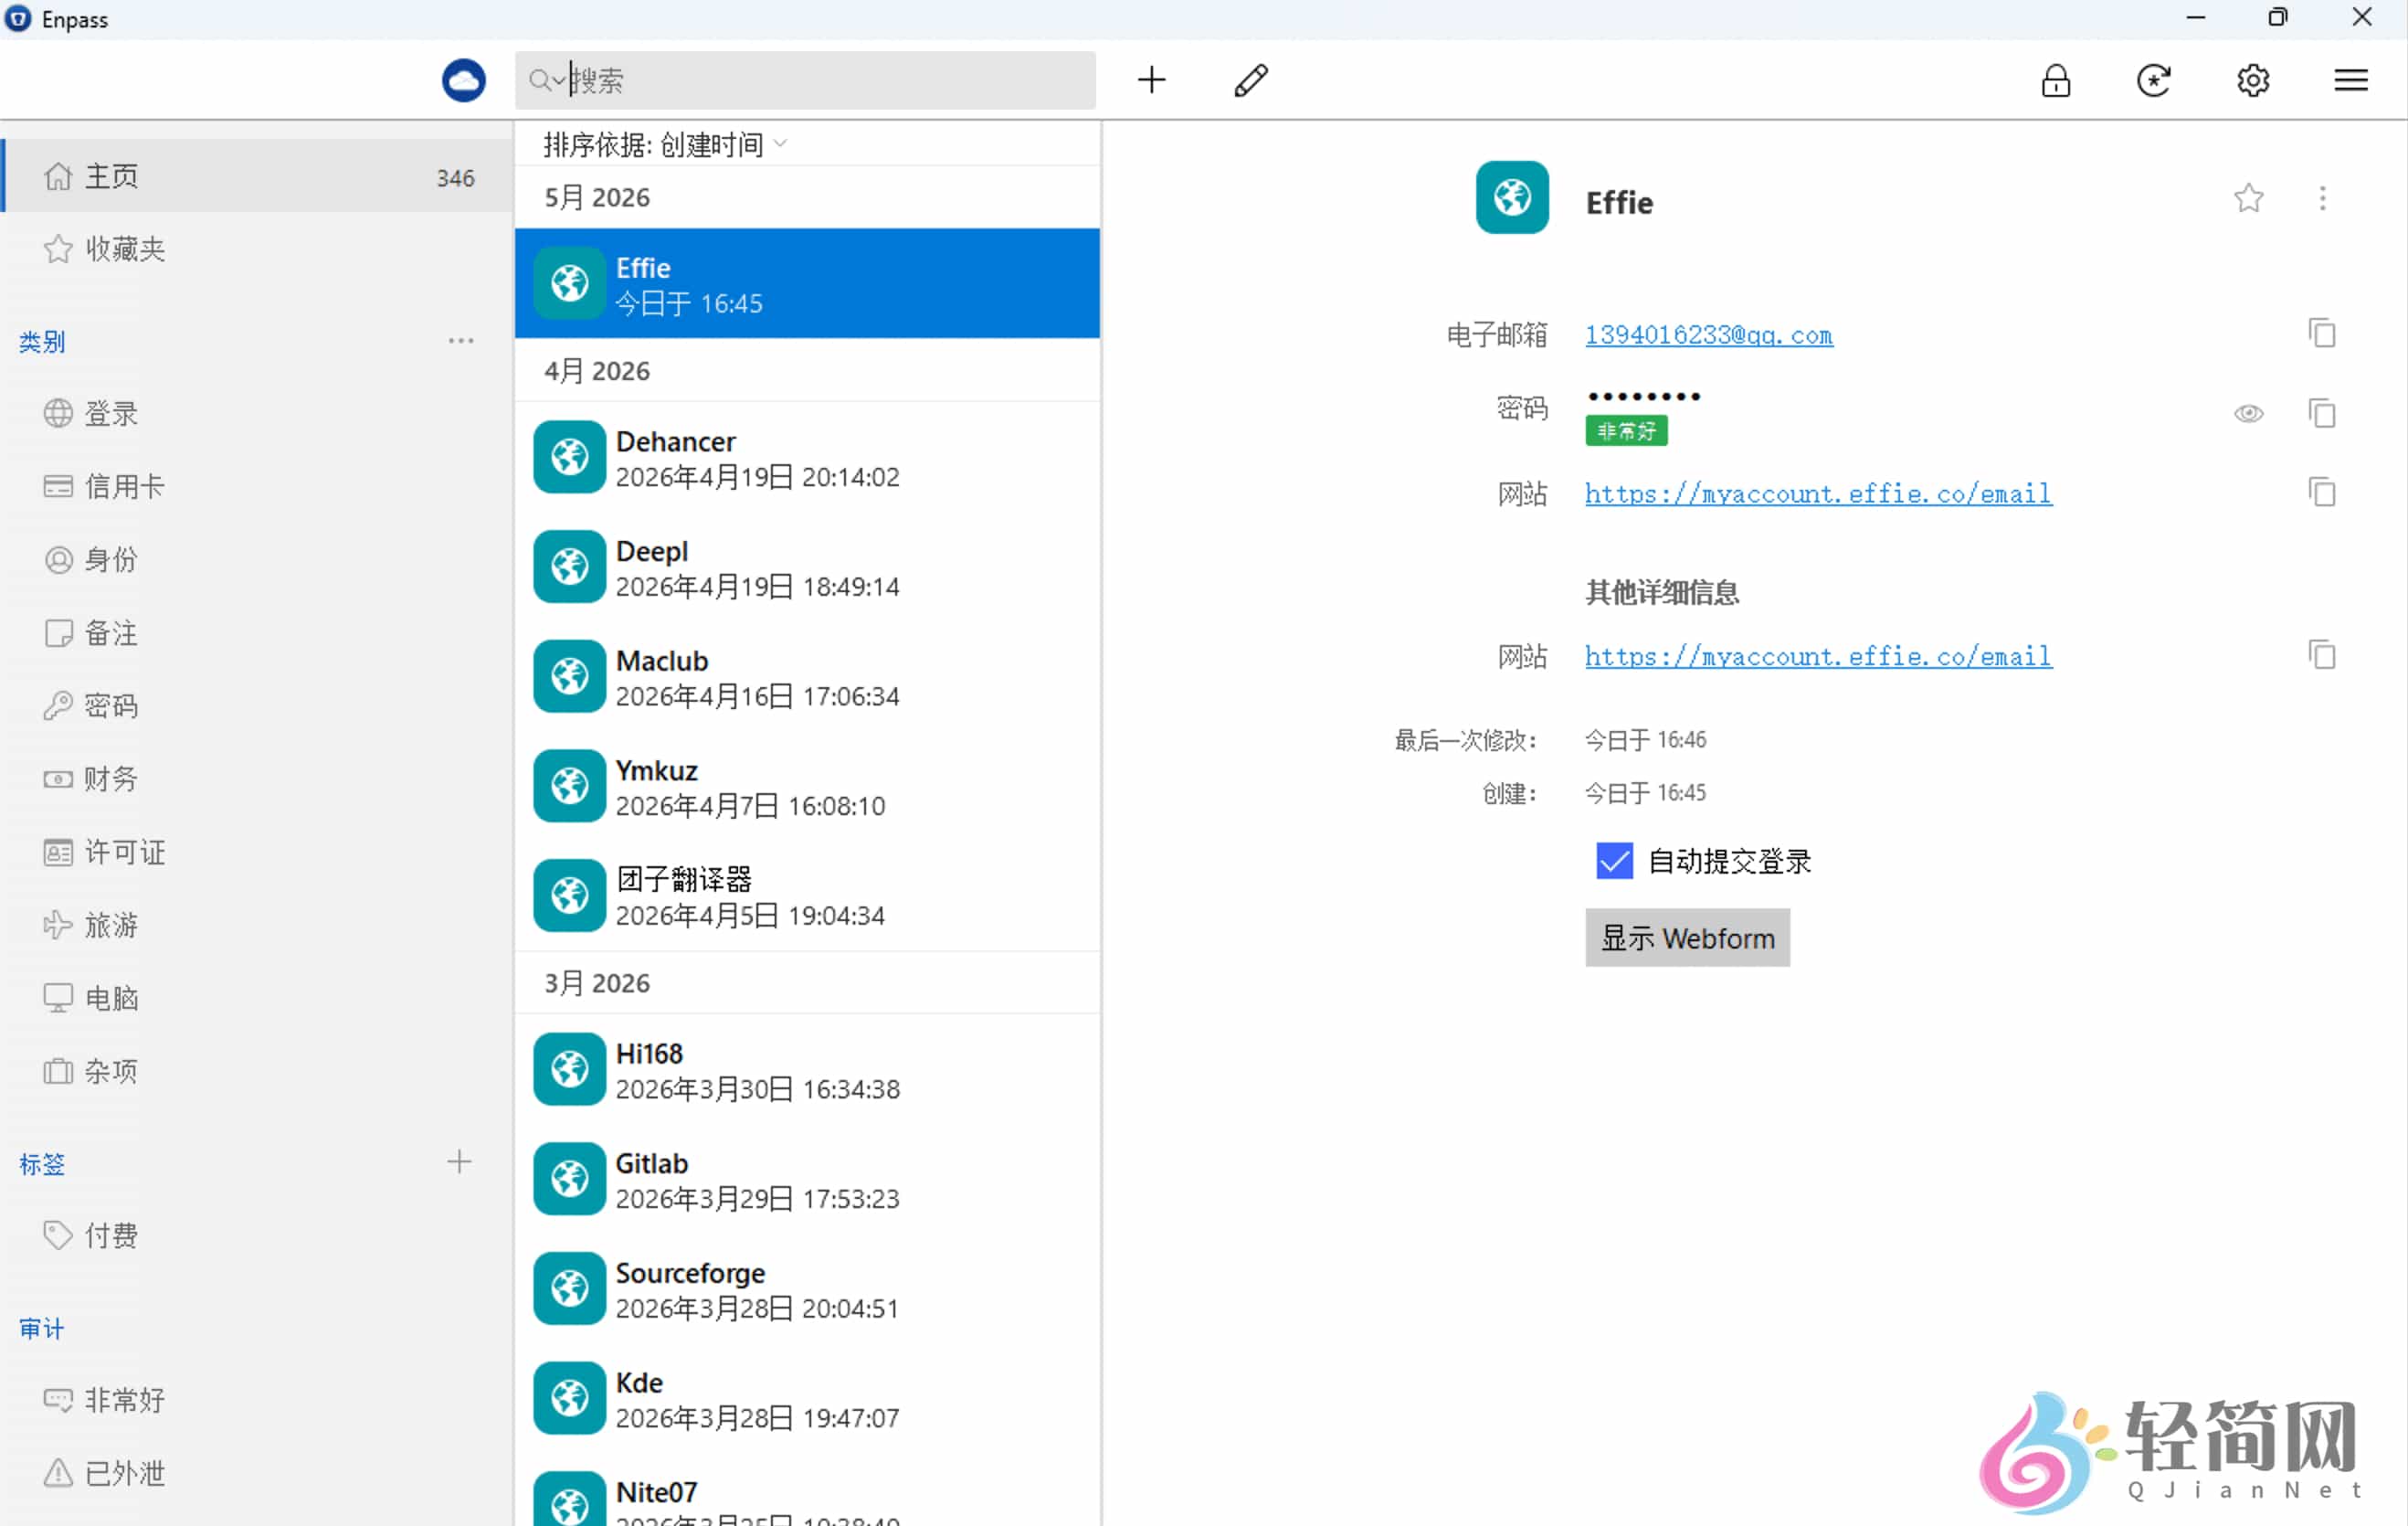Image resolution: width=2408 pixels, height=1526 pixels.
Task: Open 财务 category
Action: coord(257,778)
